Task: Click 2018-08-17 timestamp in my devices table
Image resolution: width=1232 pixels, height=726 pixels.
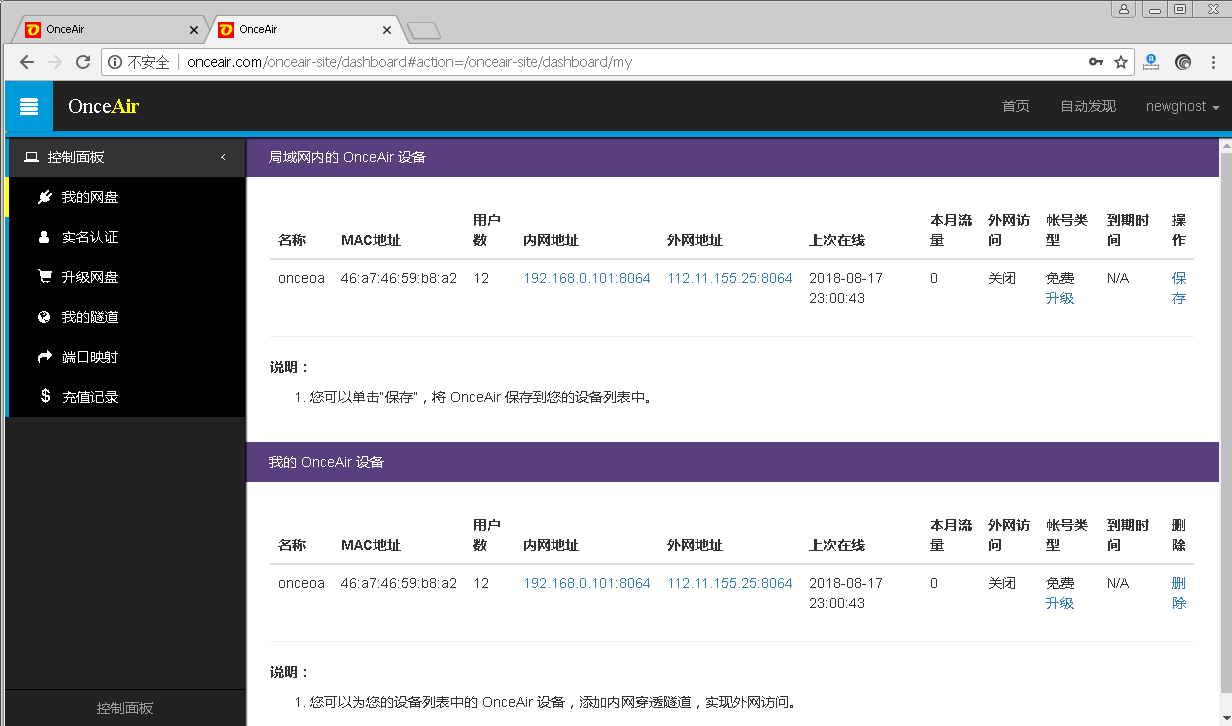Action: coord(846,593)
